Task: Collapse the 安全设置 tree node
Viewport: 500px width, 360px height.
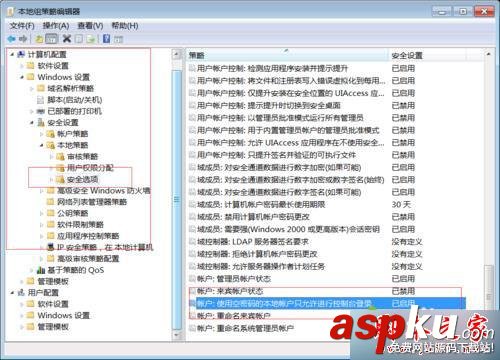Action: tap(32, 123)
